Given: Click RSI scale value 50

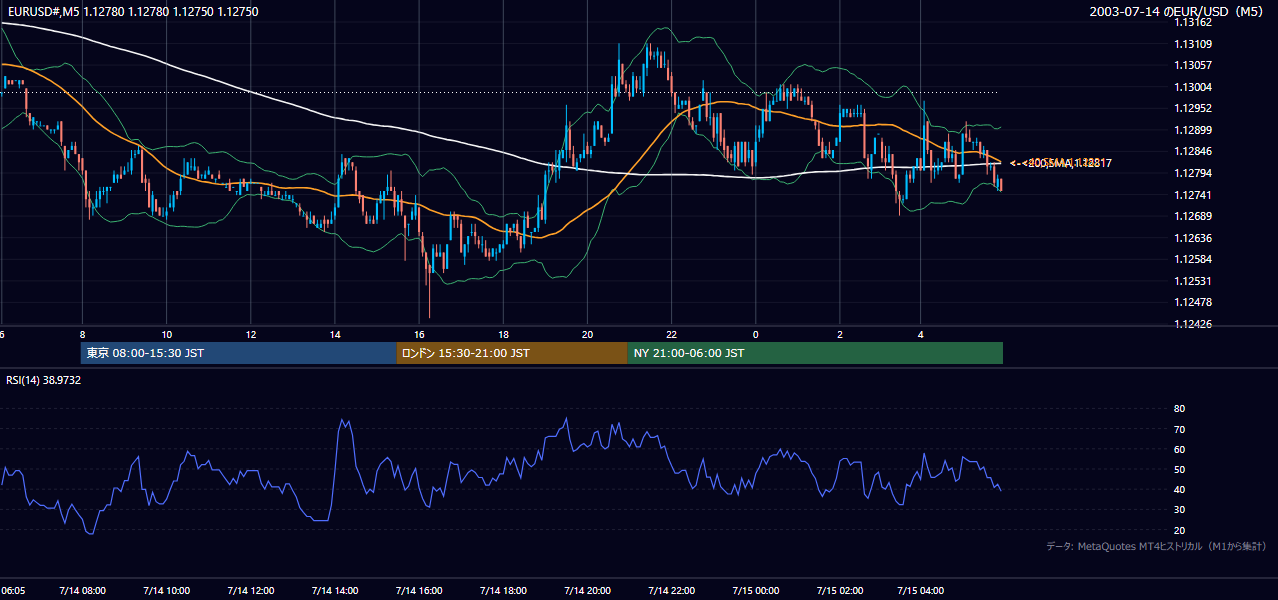Looking at the screenshot, I should pyautogui.click(x=1179, y=469).
